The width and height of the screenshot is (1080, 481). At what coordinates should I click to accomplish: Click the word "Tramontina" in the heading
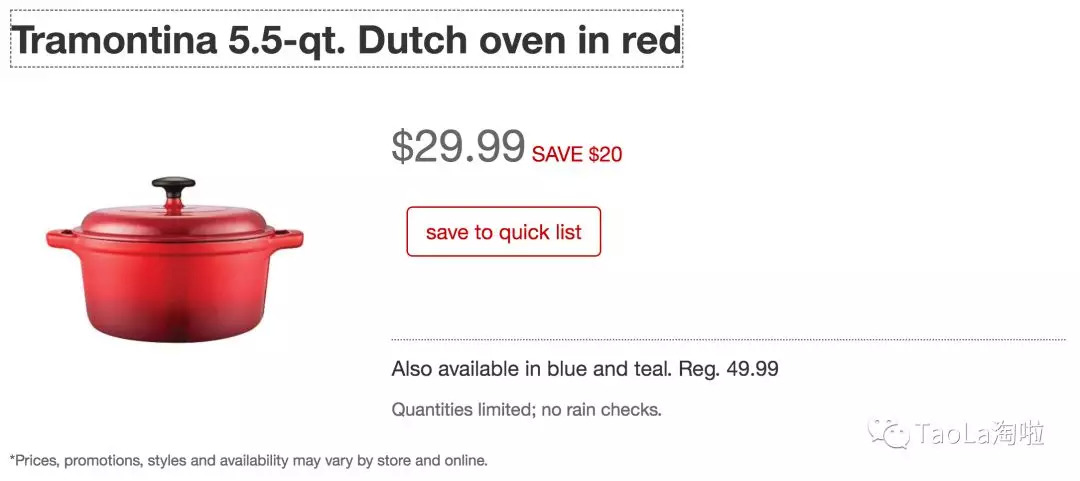click(x=114, y=41)
